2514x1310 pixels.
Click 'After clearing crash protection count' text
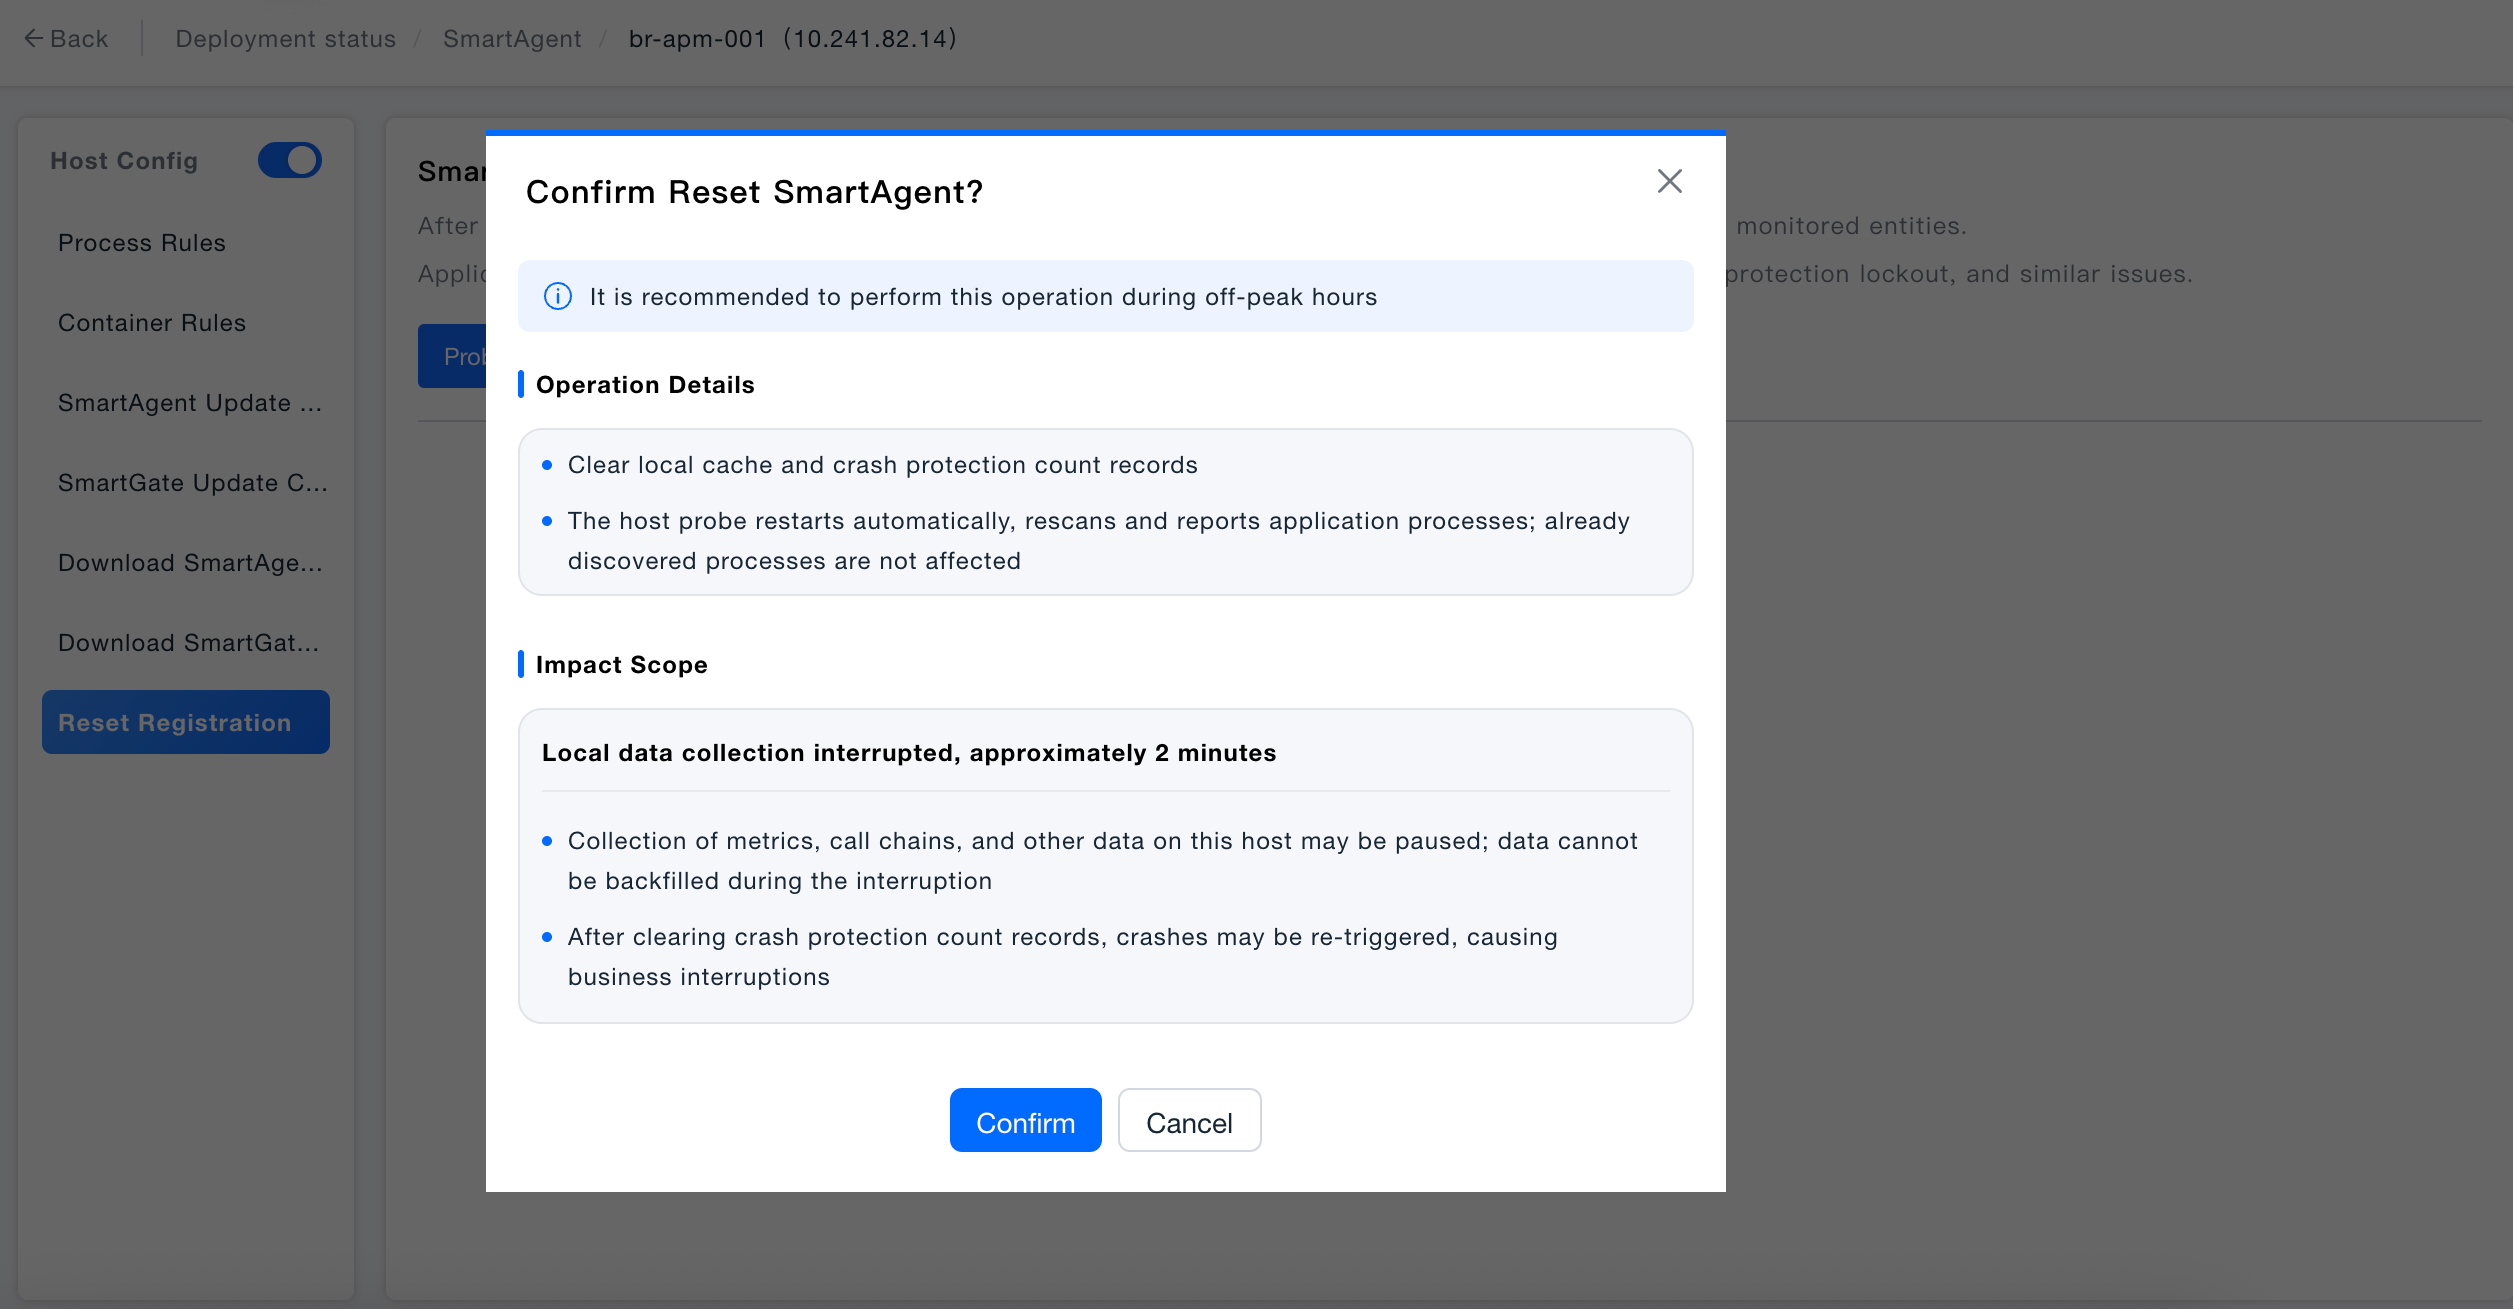(x=1062, y=957)
